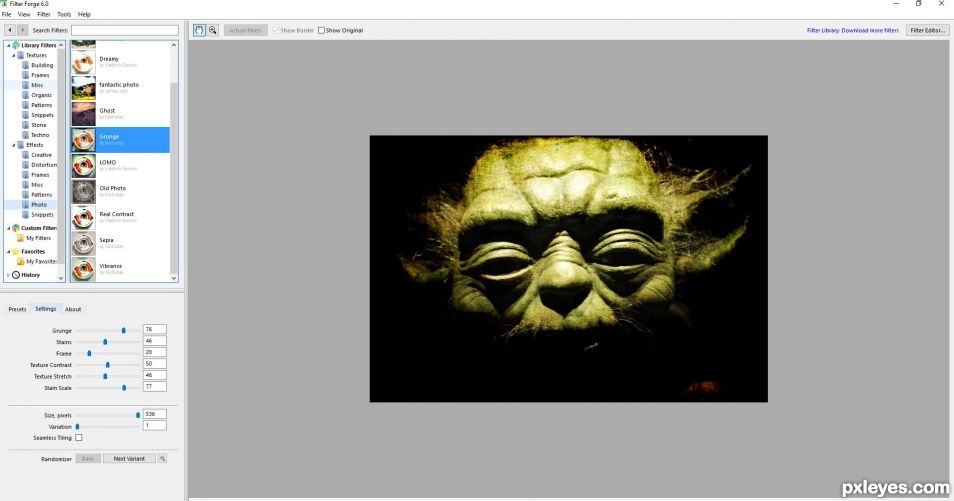Select Distortions under Effects in tree
This screenshot has height=501, width=954.
[x=44, y=165]
